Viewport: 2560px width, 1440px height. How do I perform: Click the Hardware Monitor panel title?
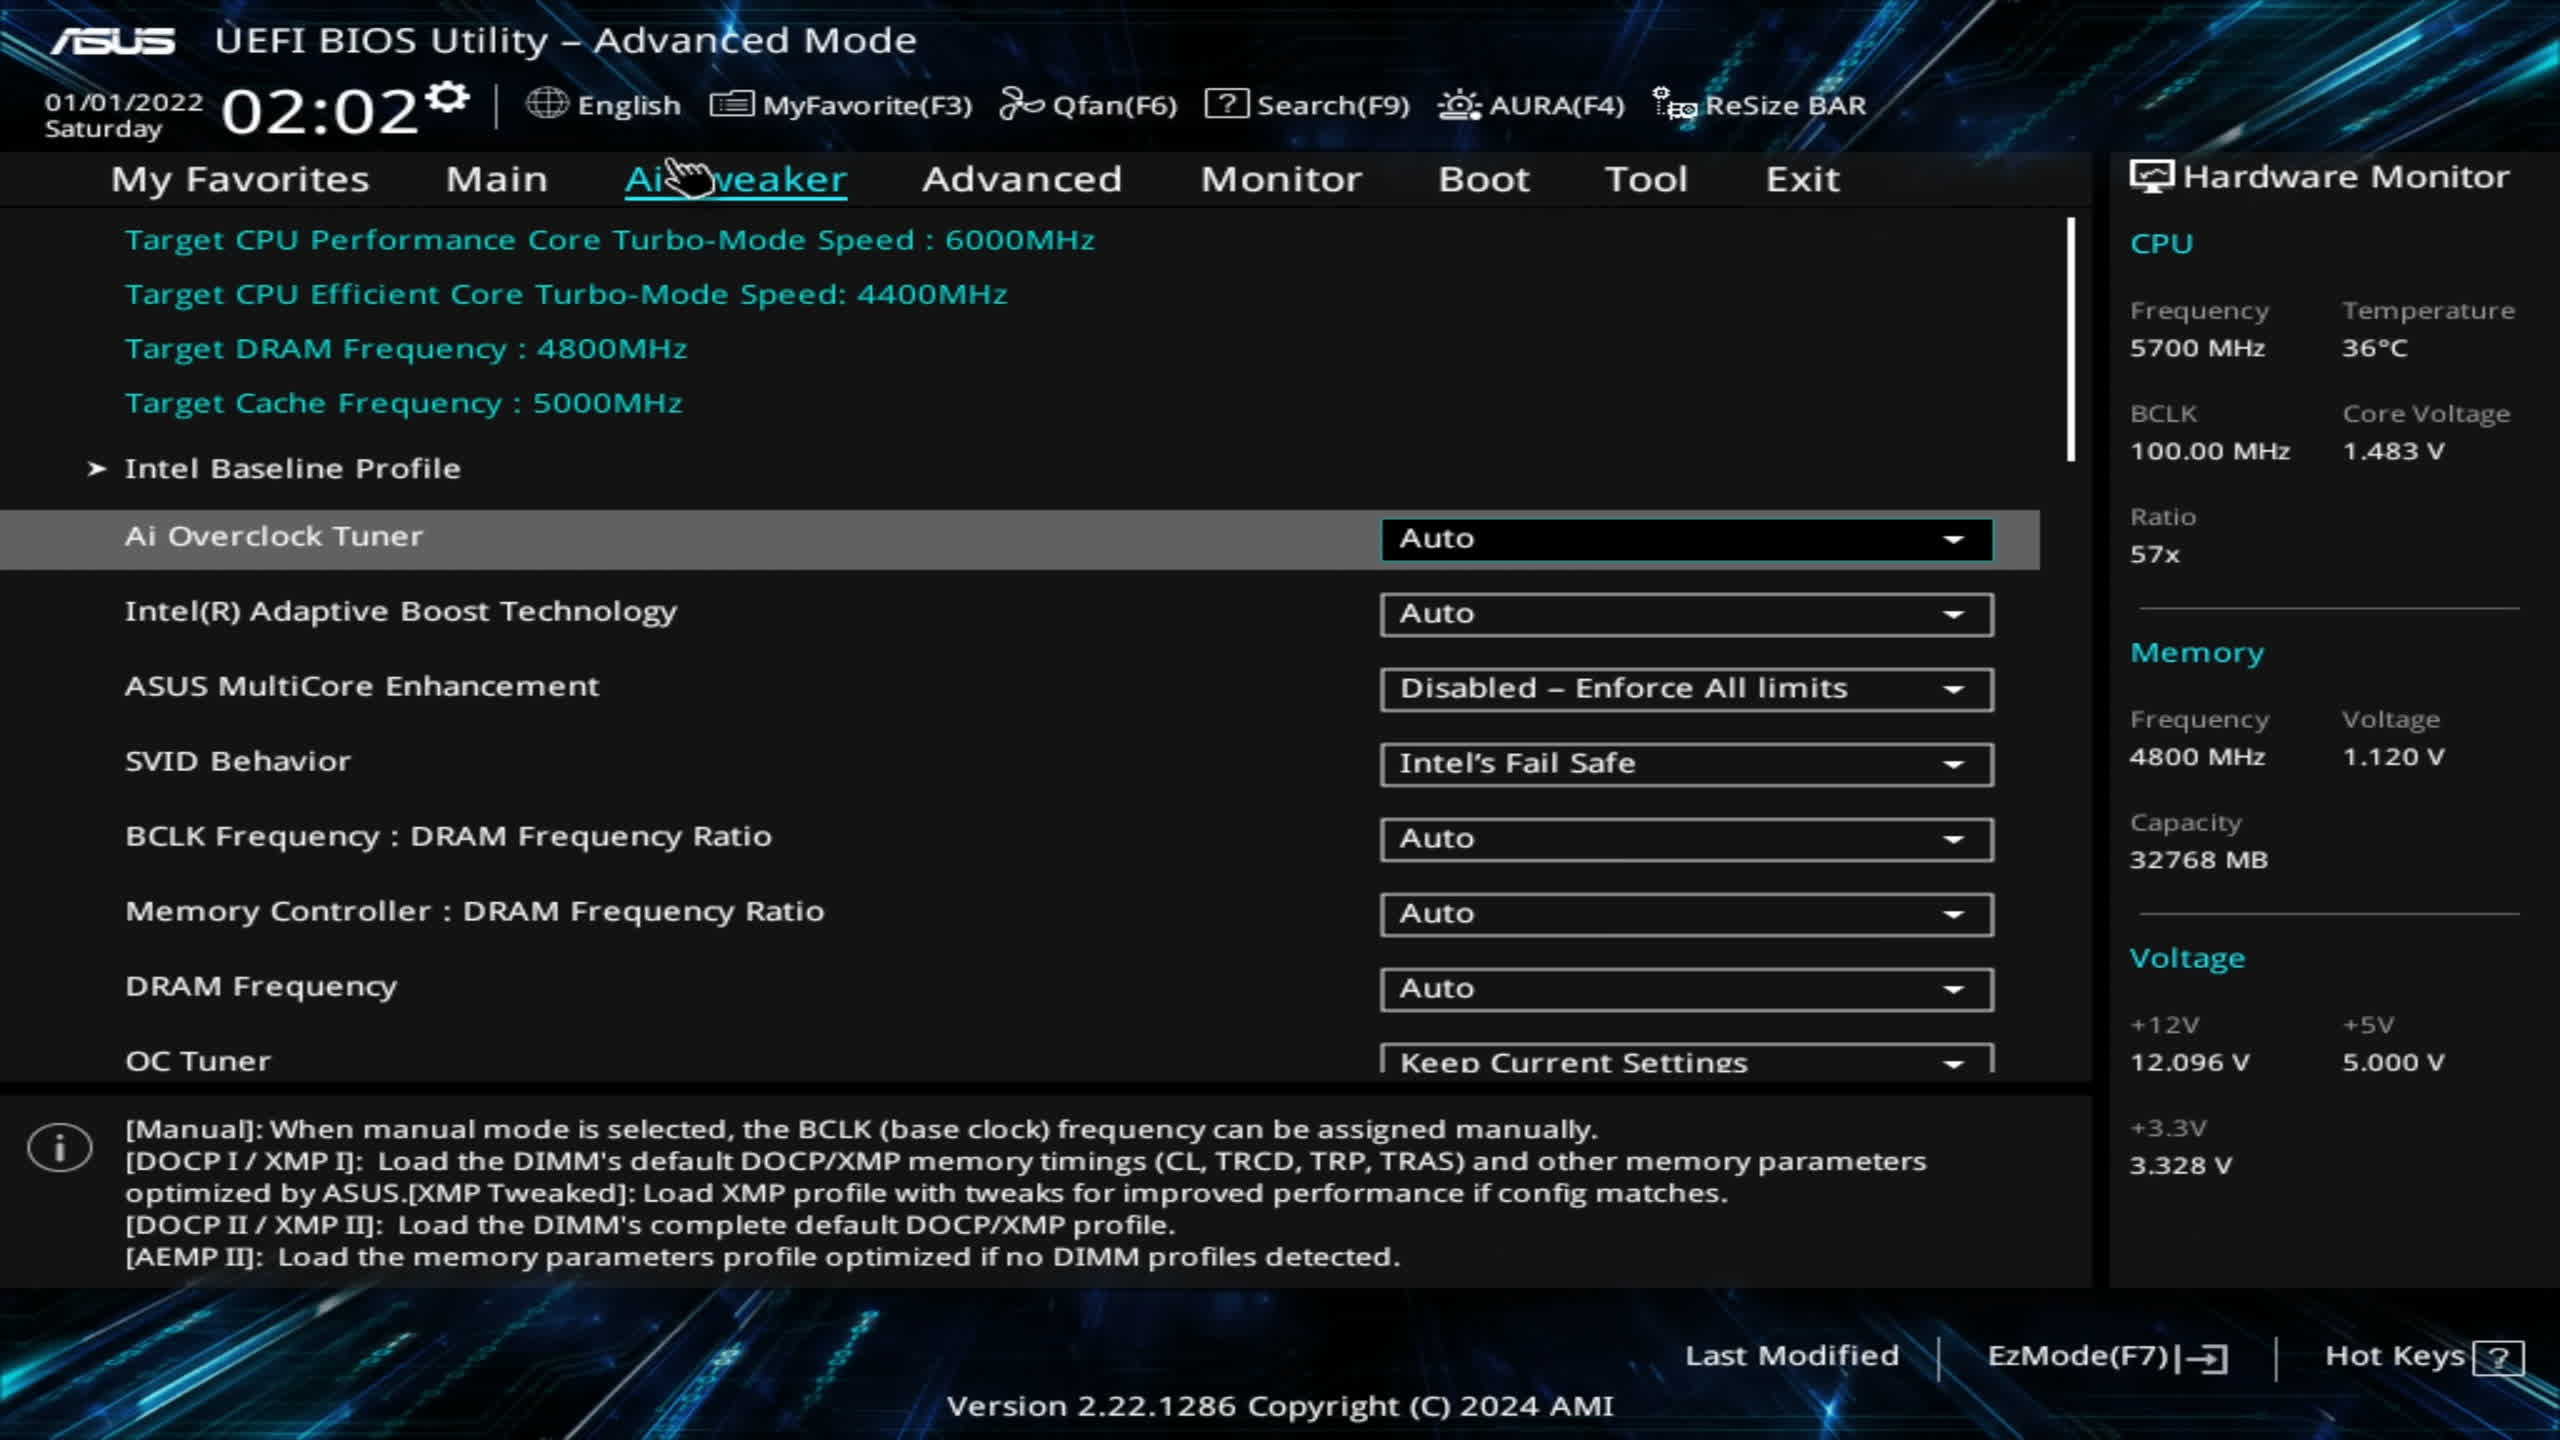pyautogui.click(x=2346, y=177)
